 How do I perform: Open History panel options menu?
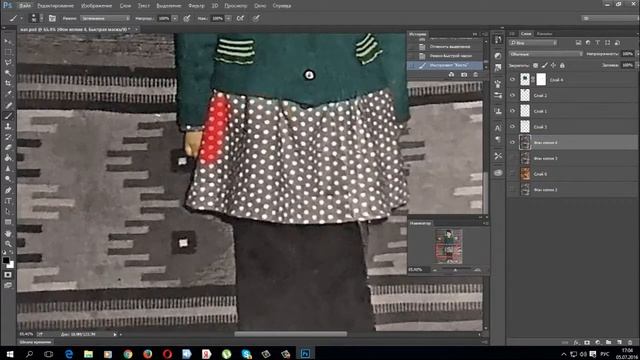coord(485,34)
